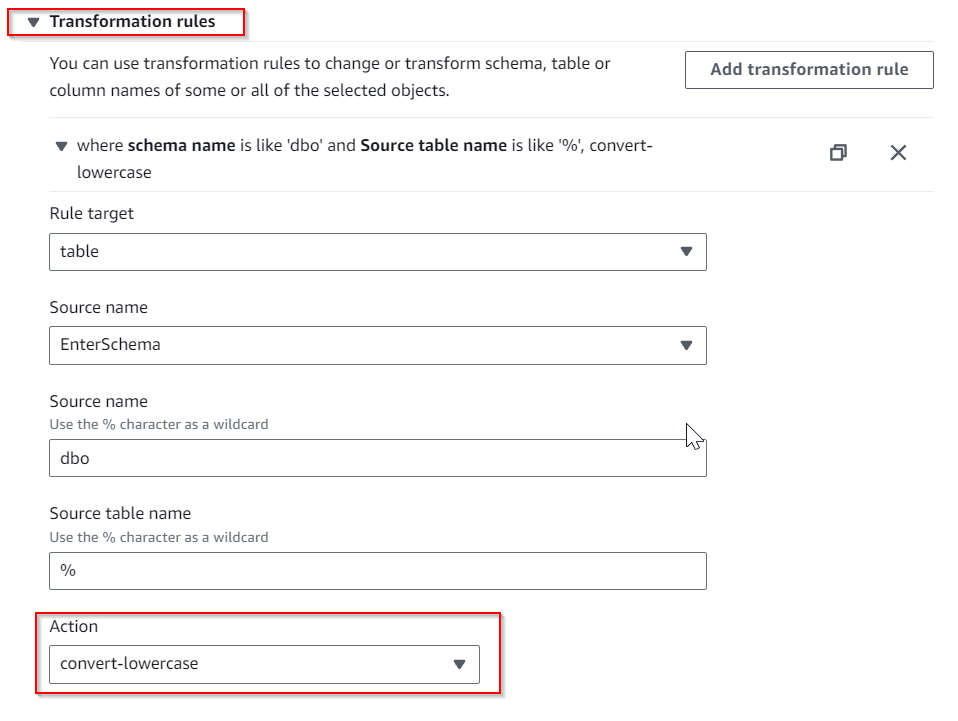Click the 'convert-lowercase' value in Action dropdown
The image size is (958, 721).
click(129, 664)
